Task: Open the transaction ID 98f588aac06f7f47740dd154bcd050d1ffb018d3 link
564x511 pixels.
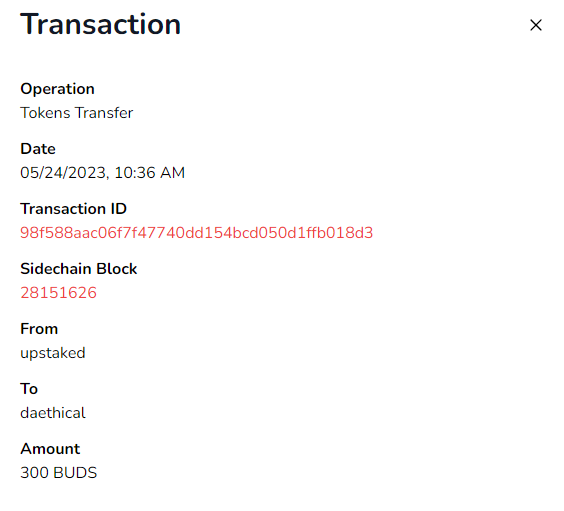Action: pos(196,233)
